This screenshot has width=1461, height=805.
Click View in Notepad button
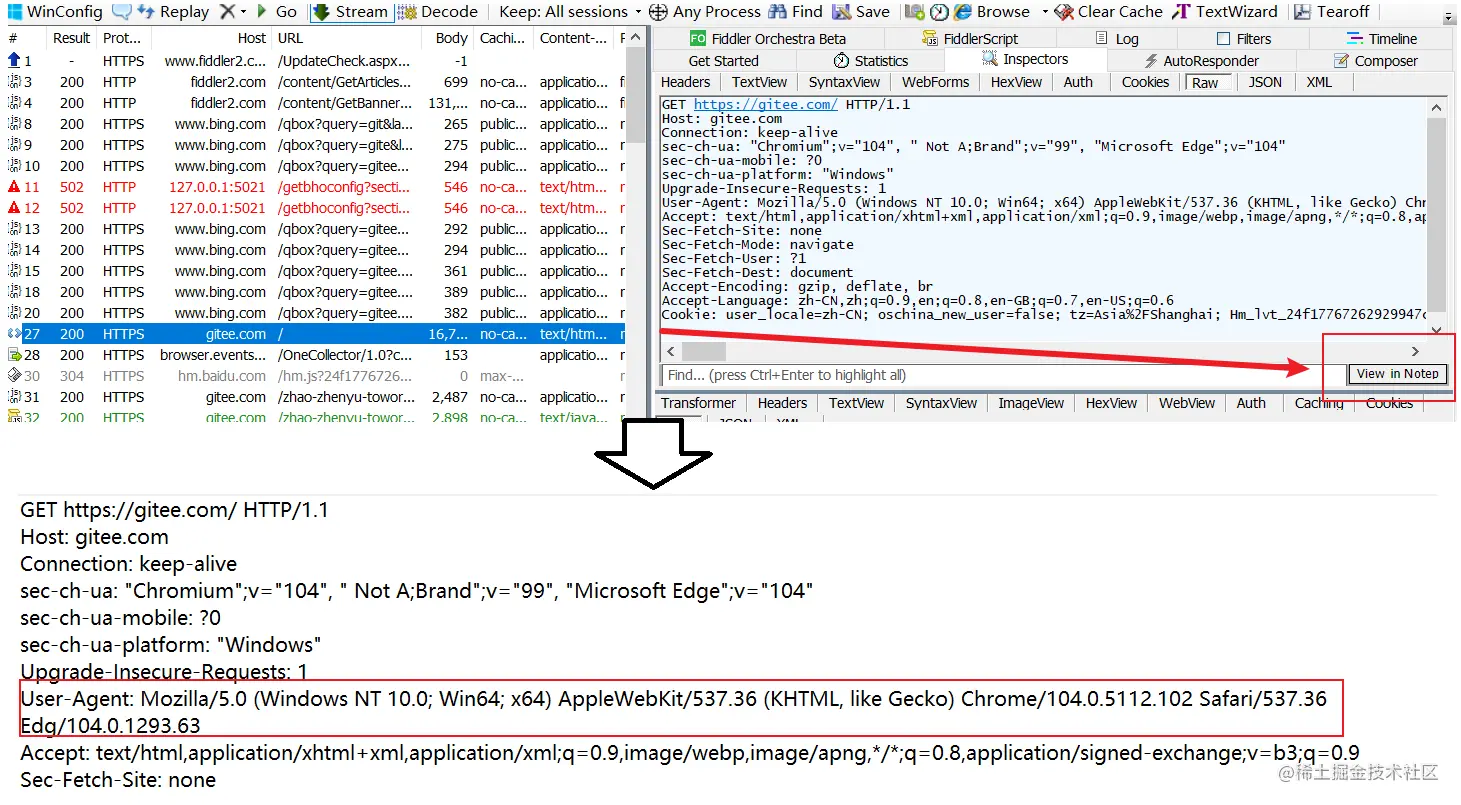(x=1397, y=374)
